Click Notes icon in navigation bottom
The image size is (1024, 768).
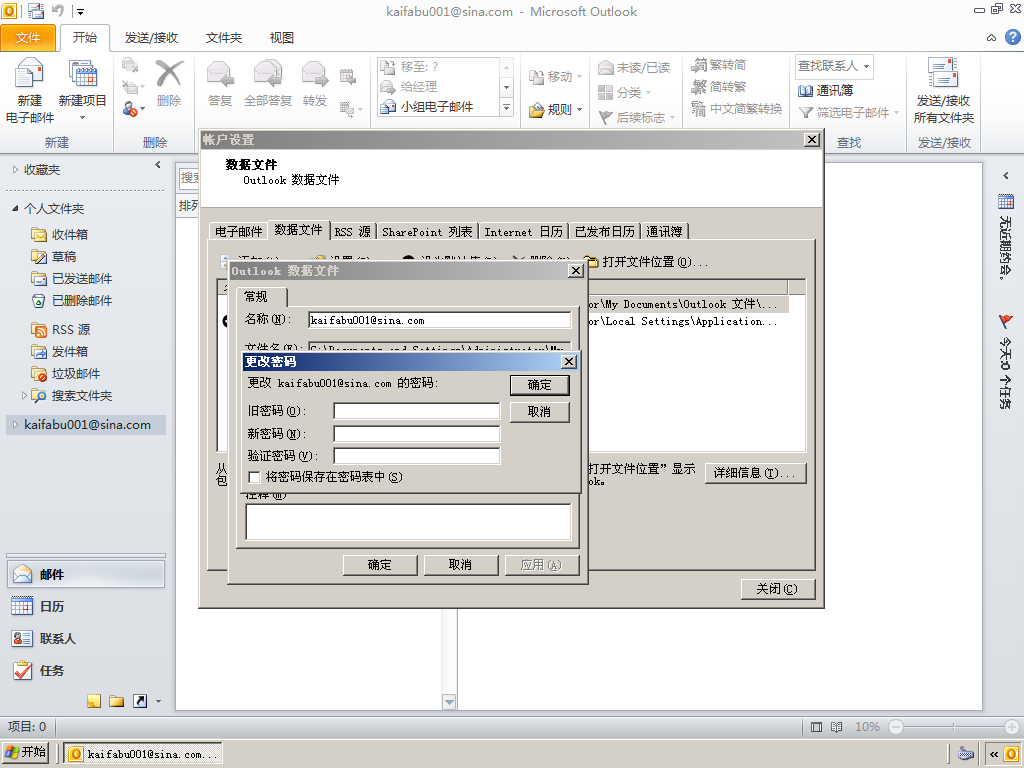pyautogui.click(x=94, y=701)
